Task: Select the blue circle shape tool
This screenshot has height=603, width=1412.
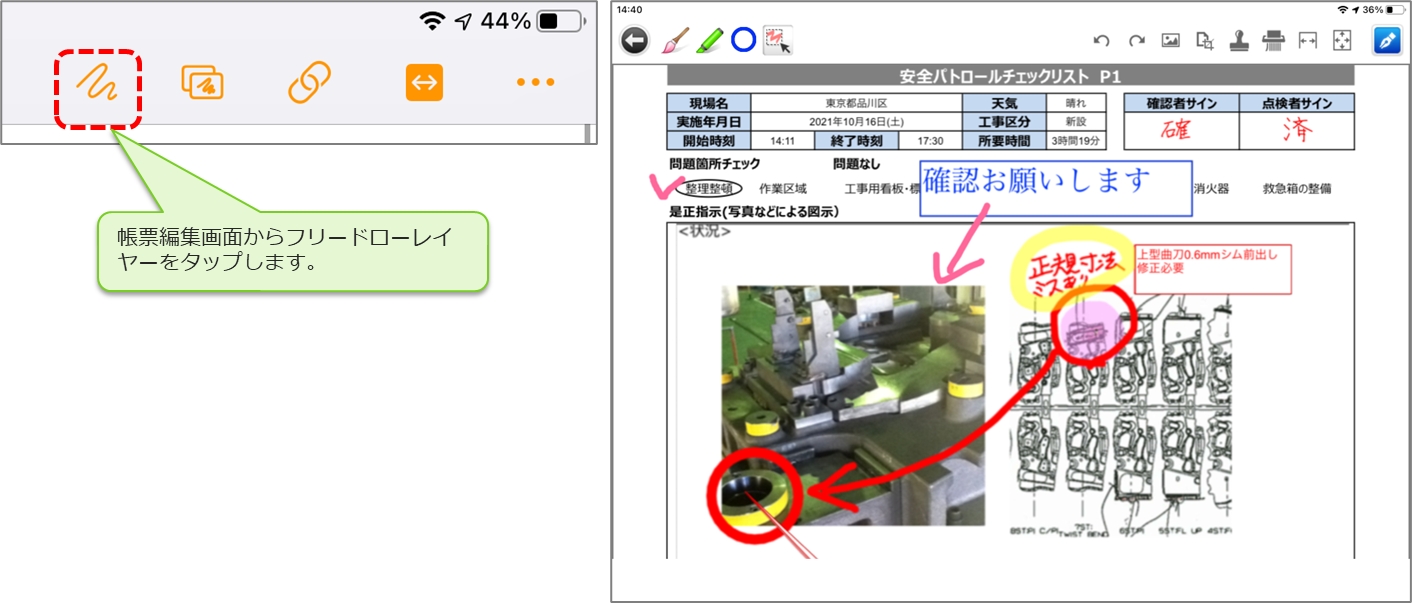Action: coord(743,40)
